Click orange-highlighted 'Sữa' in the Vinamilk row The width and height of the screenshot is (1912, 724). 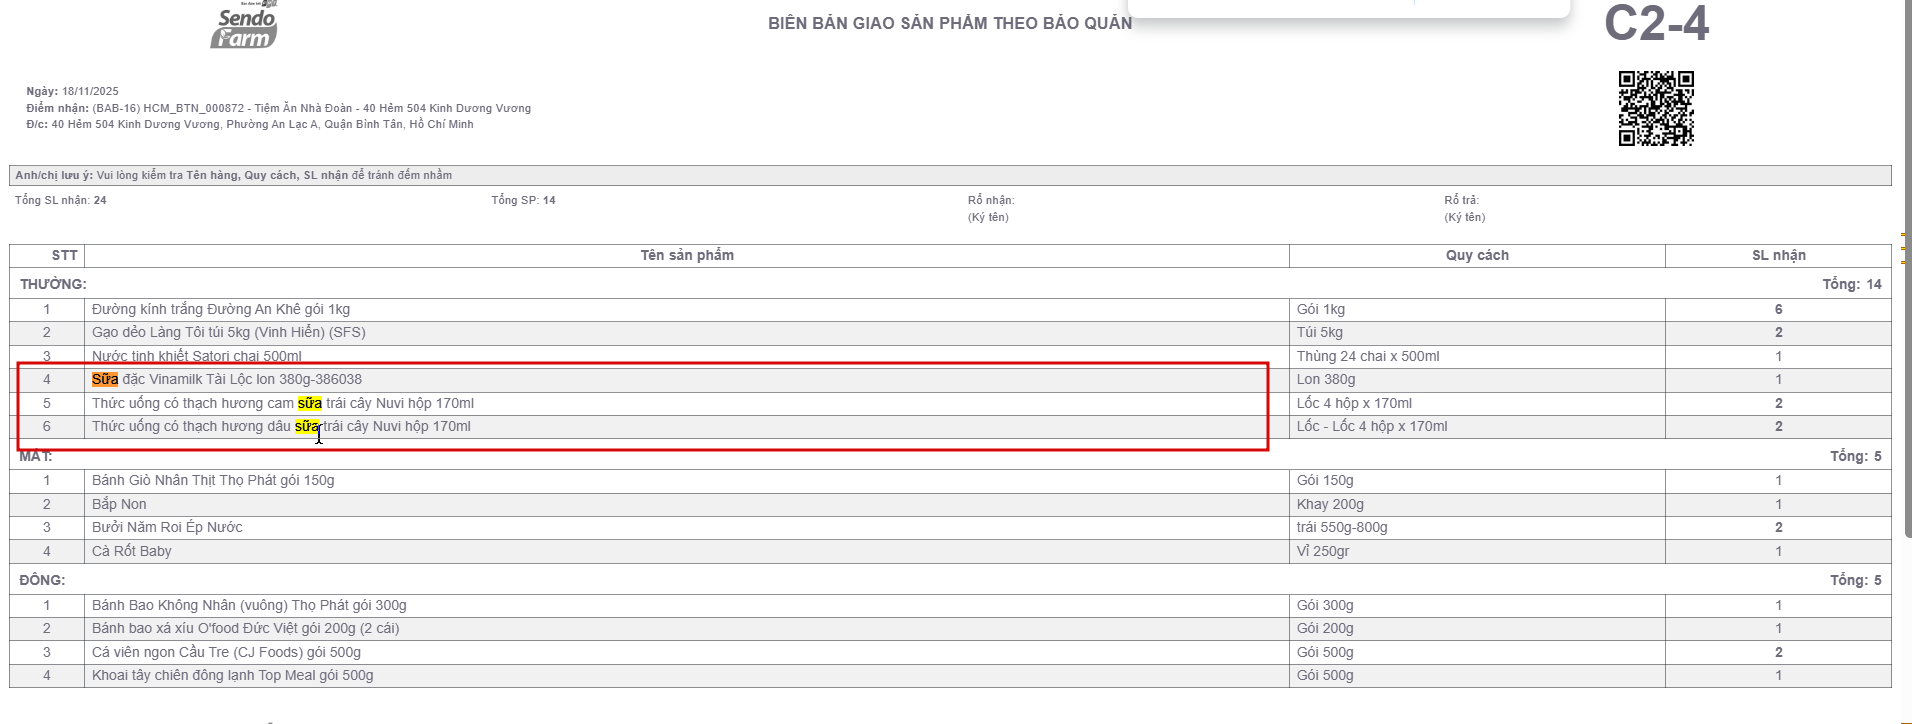click(x=105, y=379)
